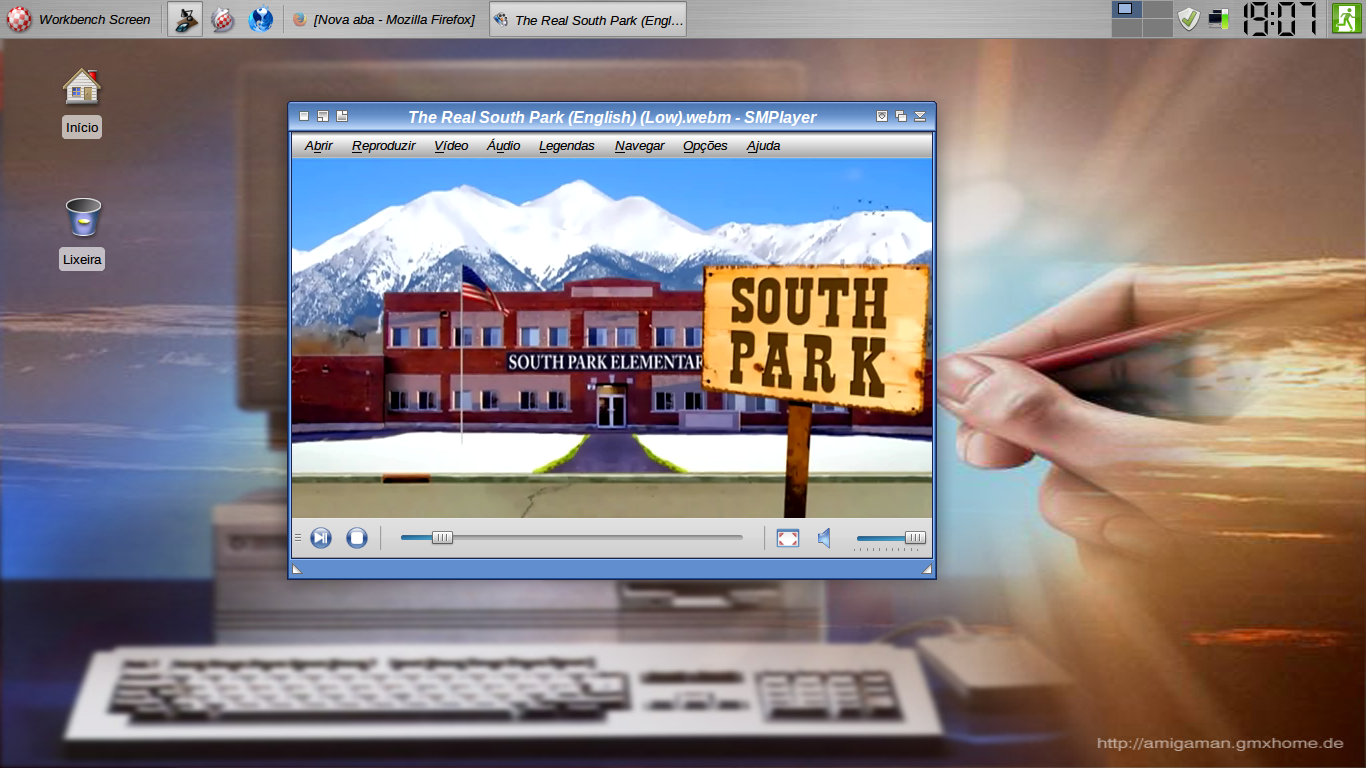This screenshot has width=1366, height=768.
Task: Open the Opções menu
Action: 705,146
